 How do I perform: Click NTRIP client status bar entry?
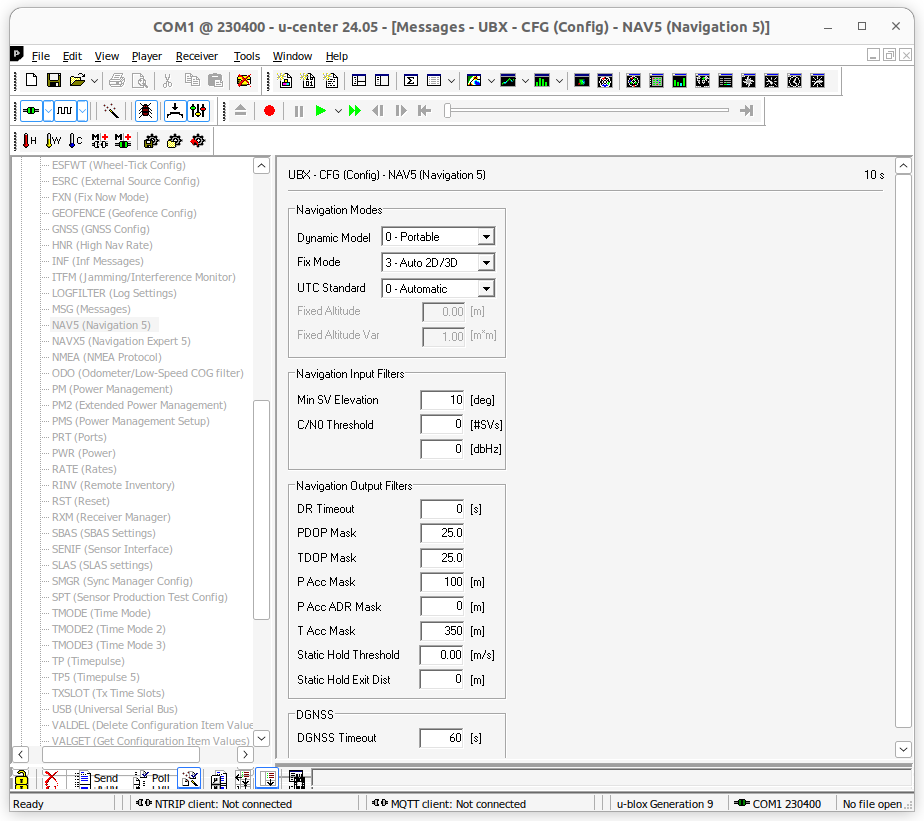pyautogui.click(x=214, y=804)
